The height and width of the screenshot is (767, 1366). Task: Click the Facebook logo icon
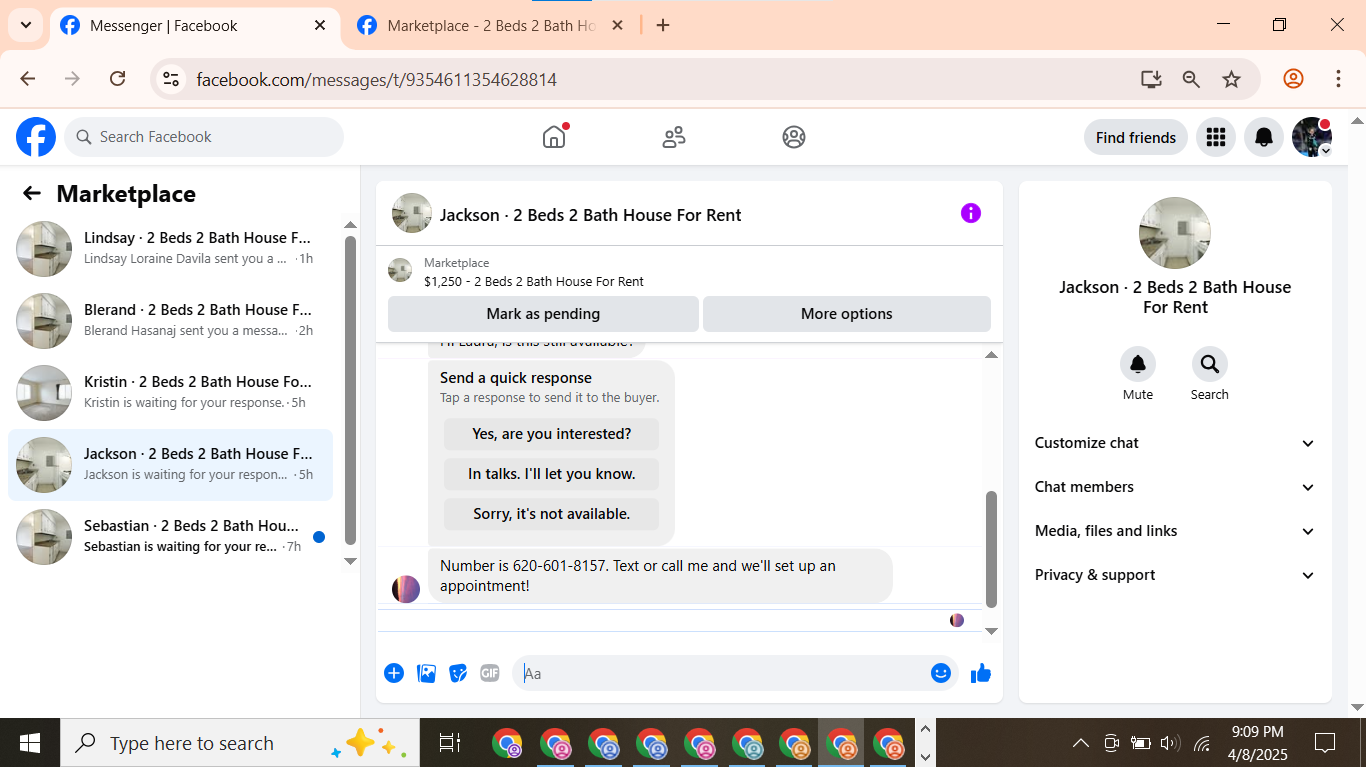[36, 137]
